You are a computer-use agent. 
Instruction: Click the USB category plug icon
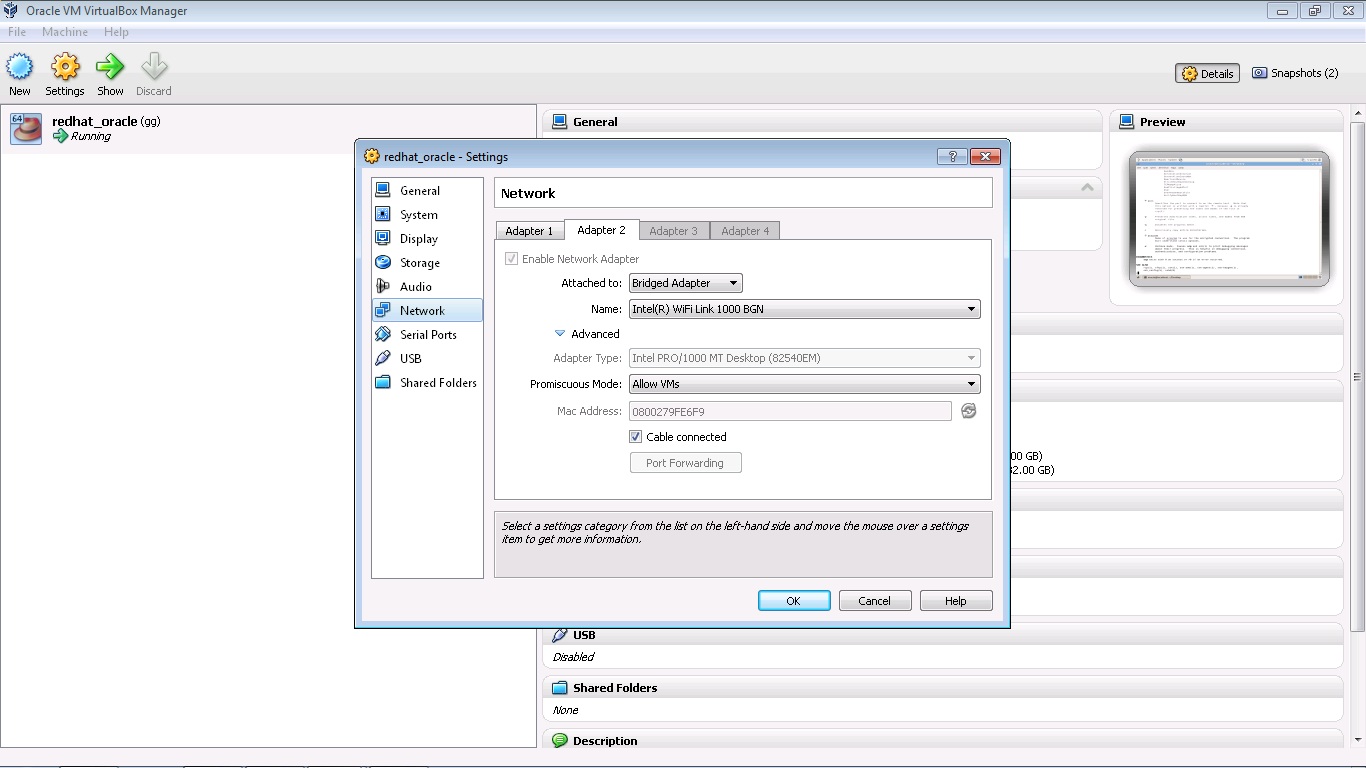383,358
